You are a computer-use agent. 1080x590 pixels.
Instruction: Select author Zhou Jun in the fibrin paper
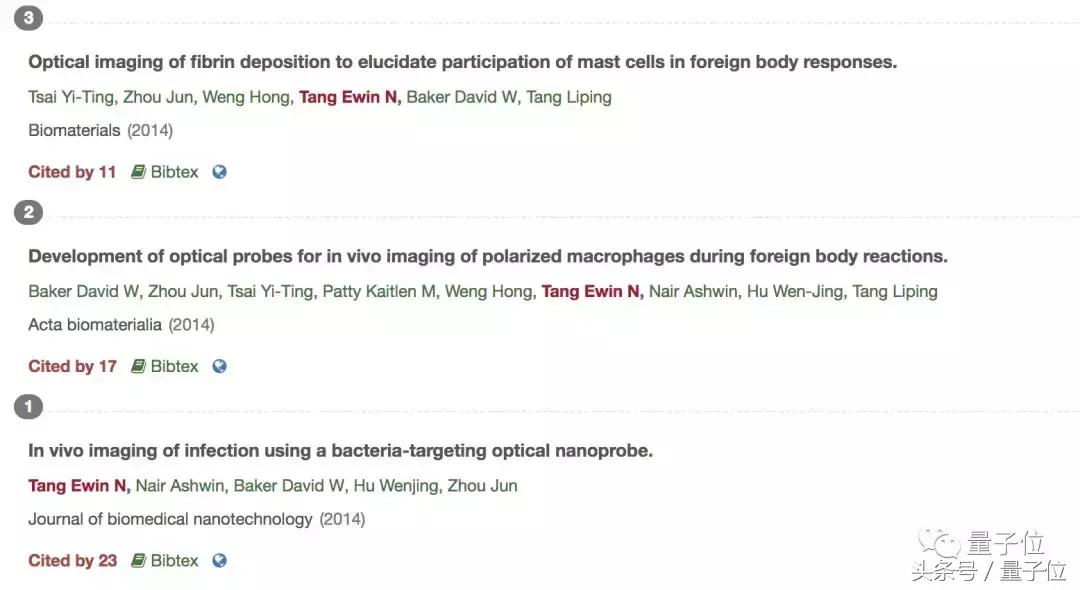[155, 97]
